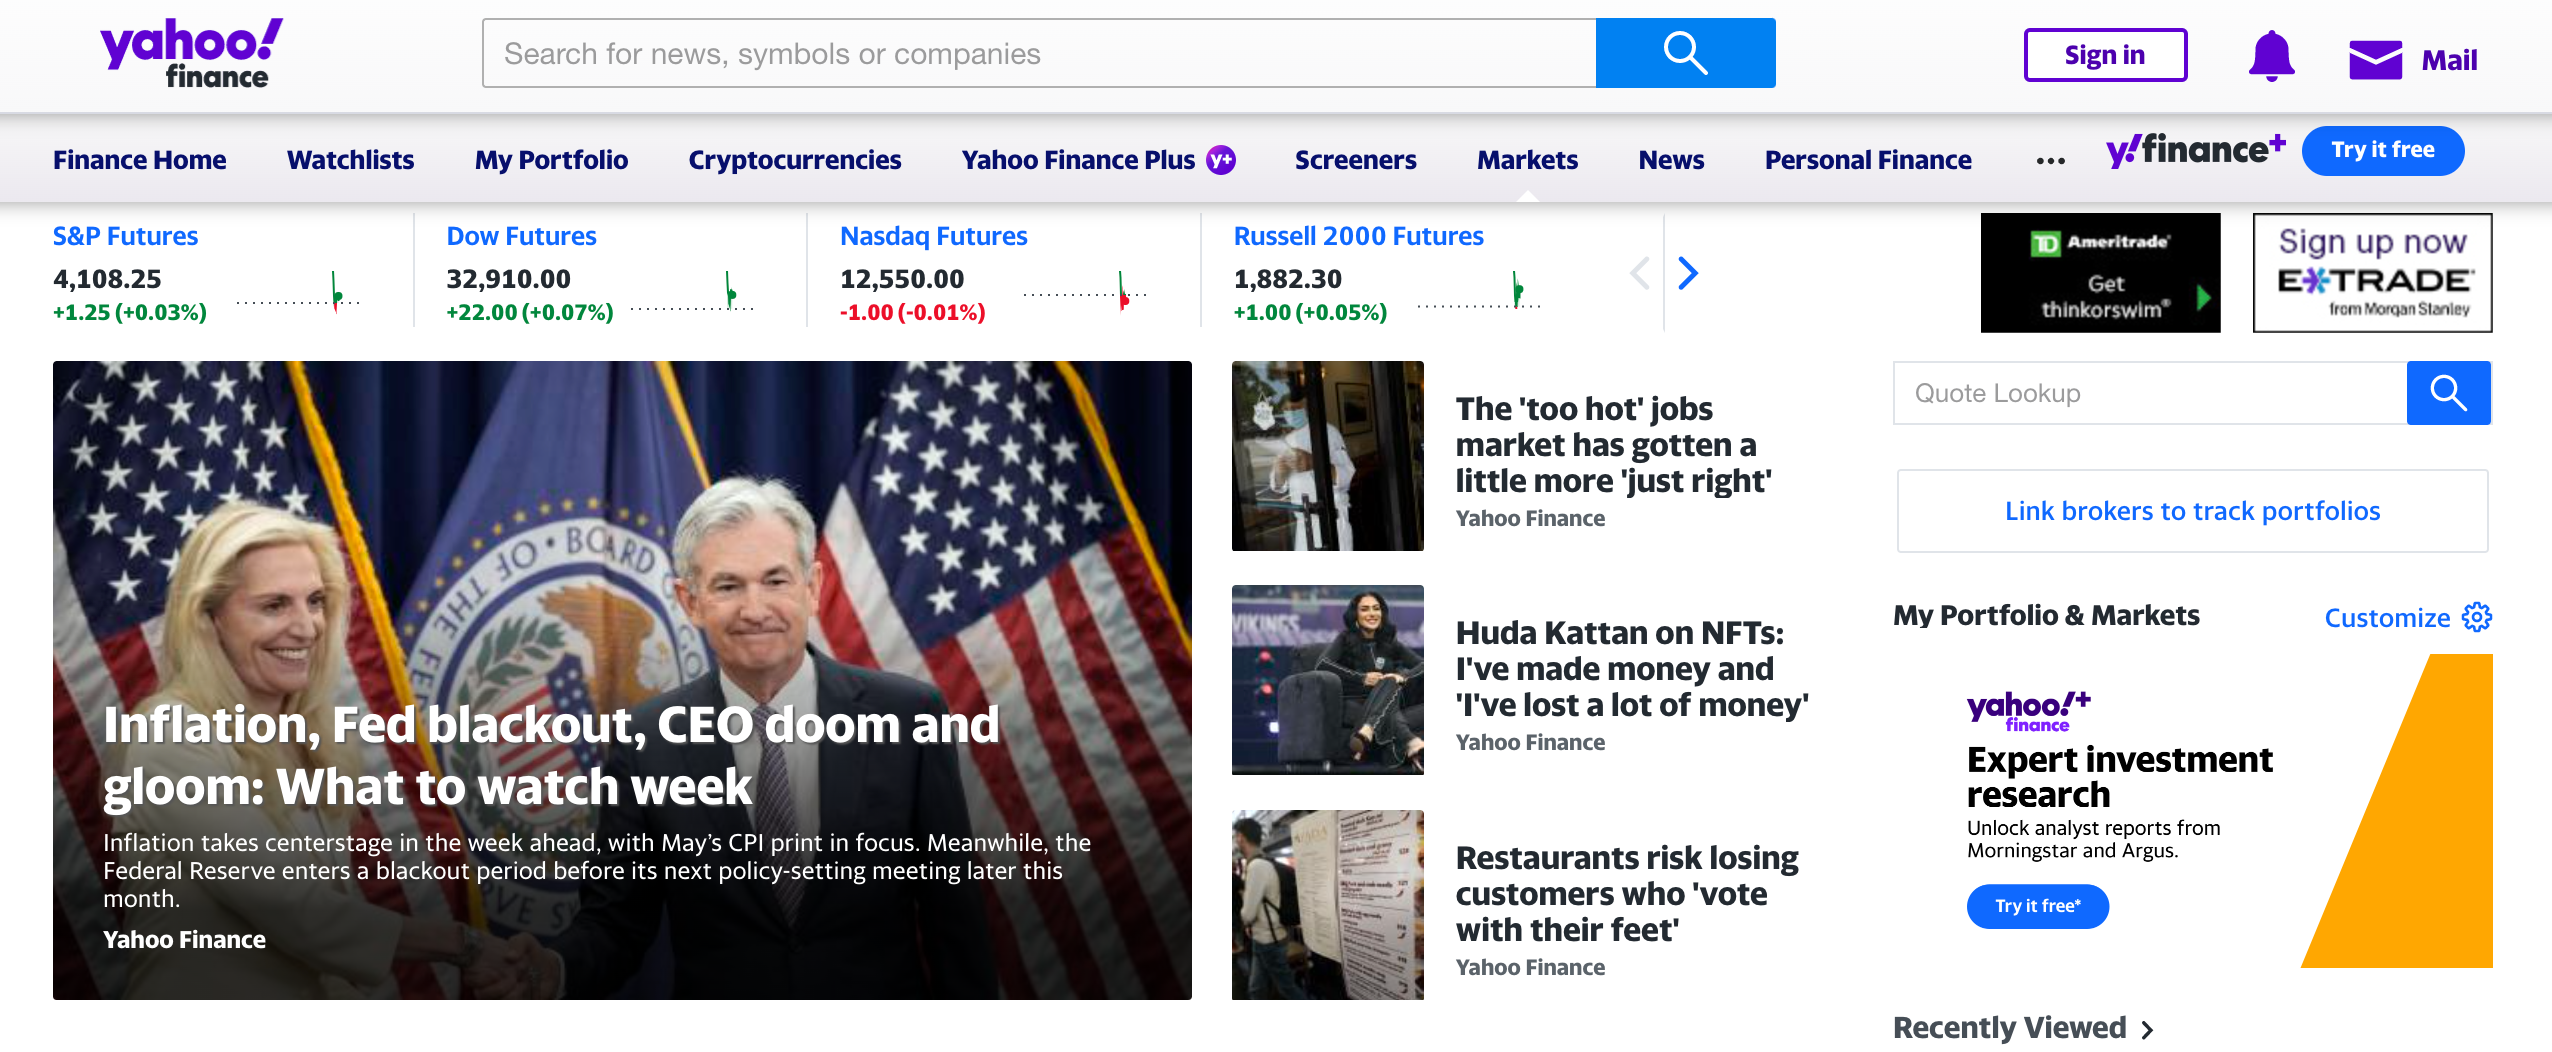2552x1052 pixels.
Task: Open the News tab
Action: pos(1671,160)
